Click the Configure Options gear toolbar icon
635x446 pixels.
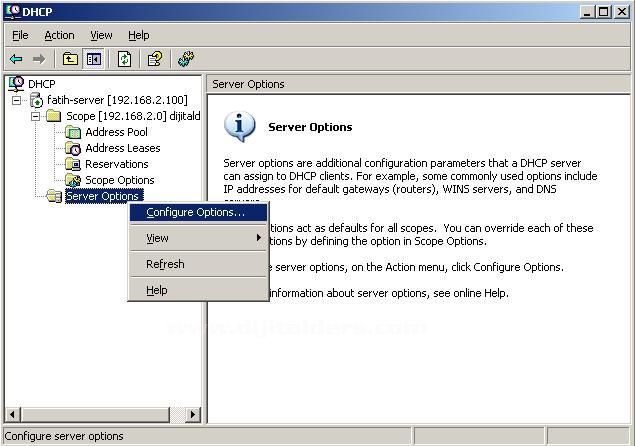tap(186, 59)
